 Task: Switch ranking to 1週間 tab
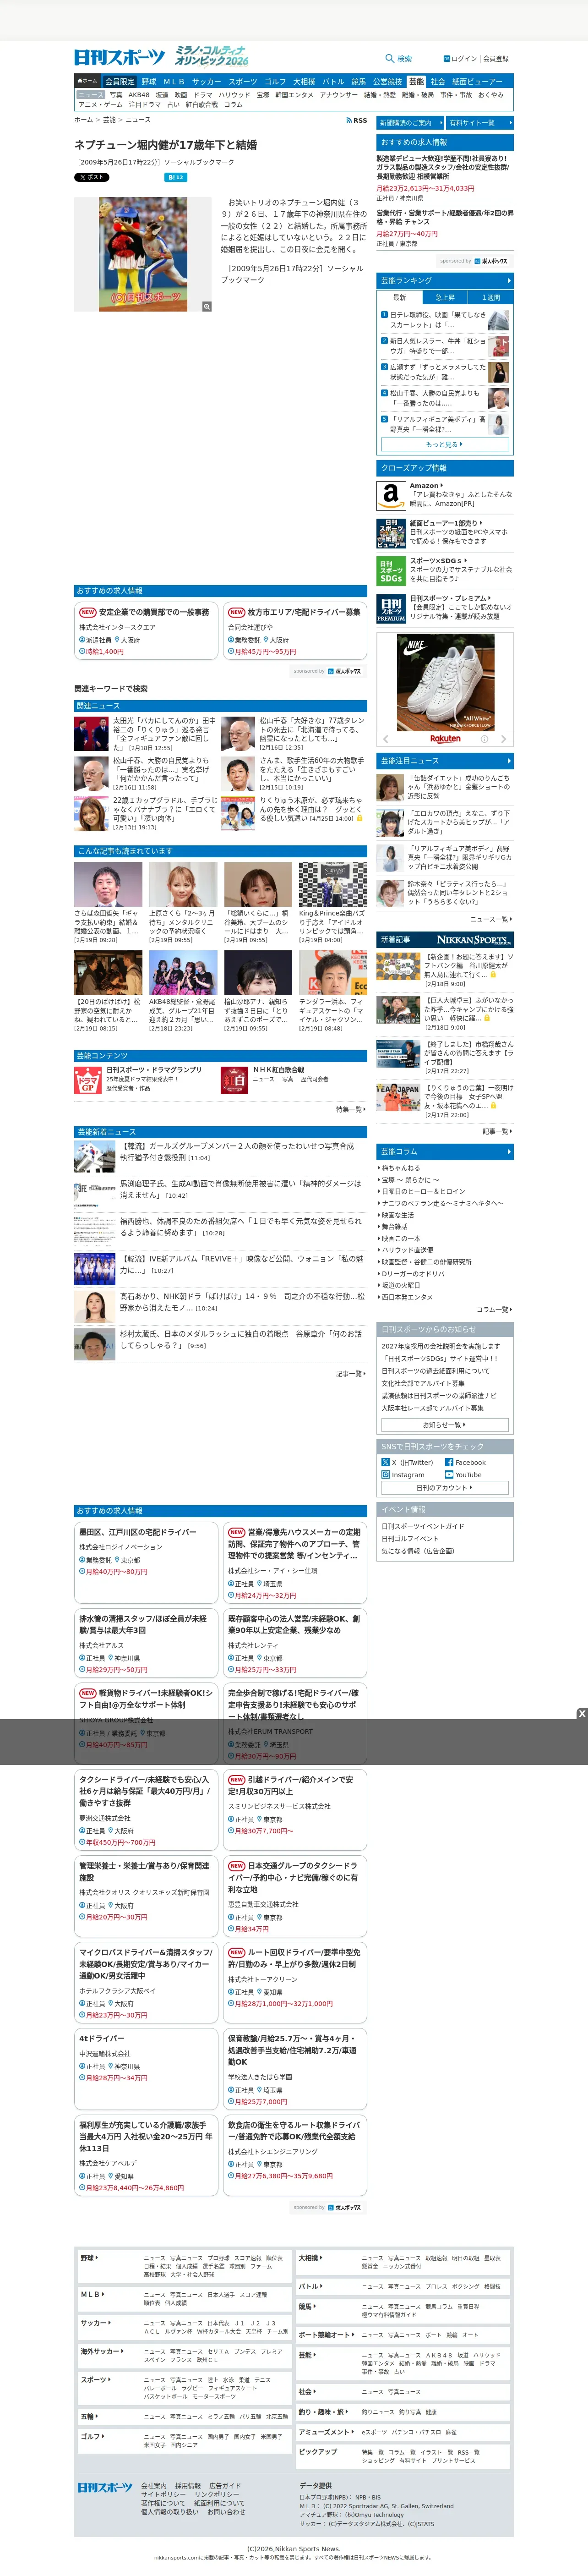click(x=490, y=297)
